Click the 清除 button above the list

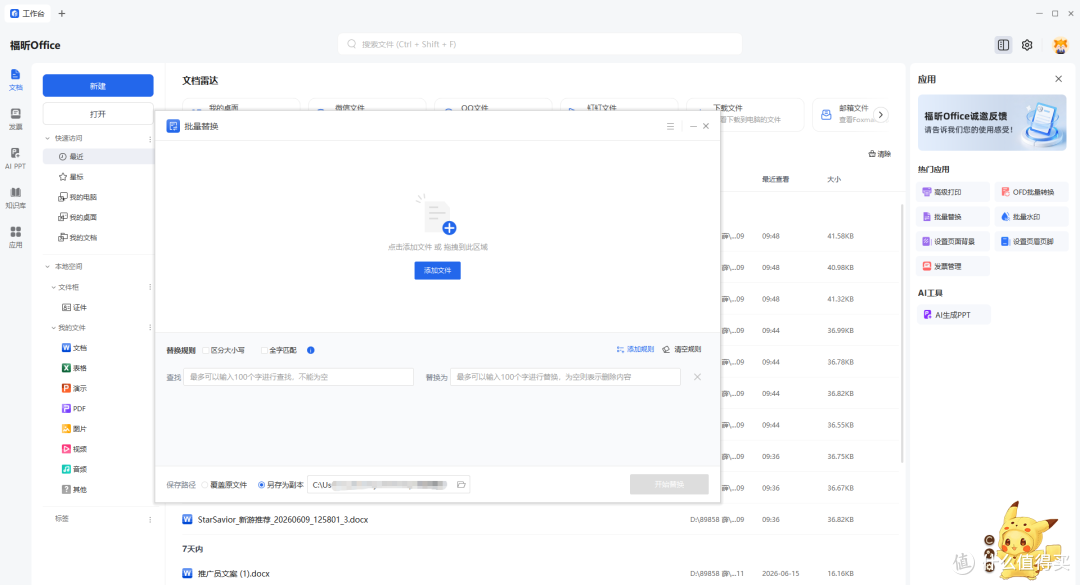(x=880, y=154)
